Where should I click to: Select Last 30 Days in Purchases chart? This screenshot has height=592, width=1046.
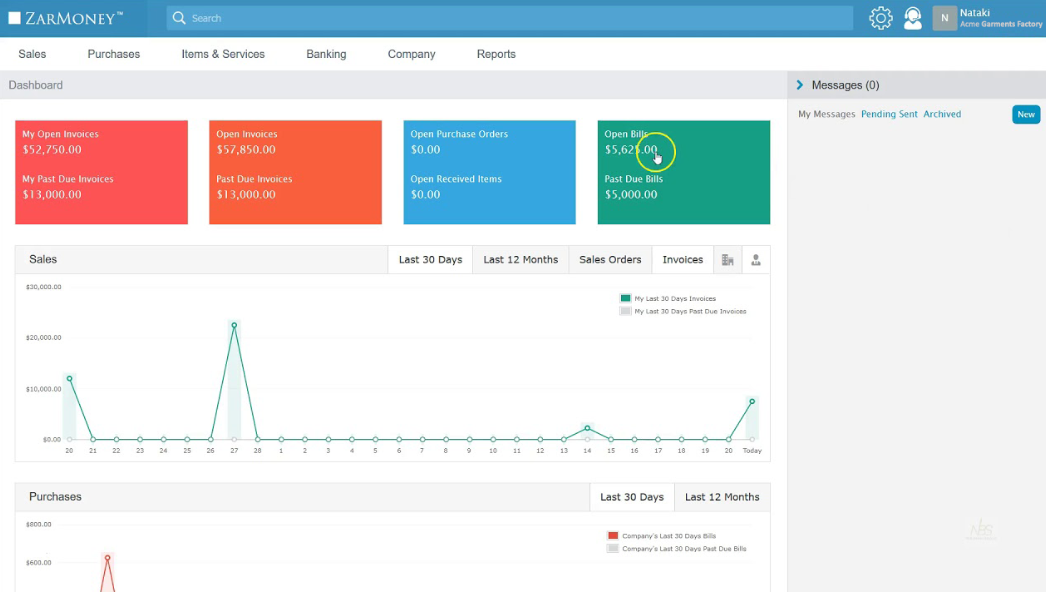pos(631,497)
